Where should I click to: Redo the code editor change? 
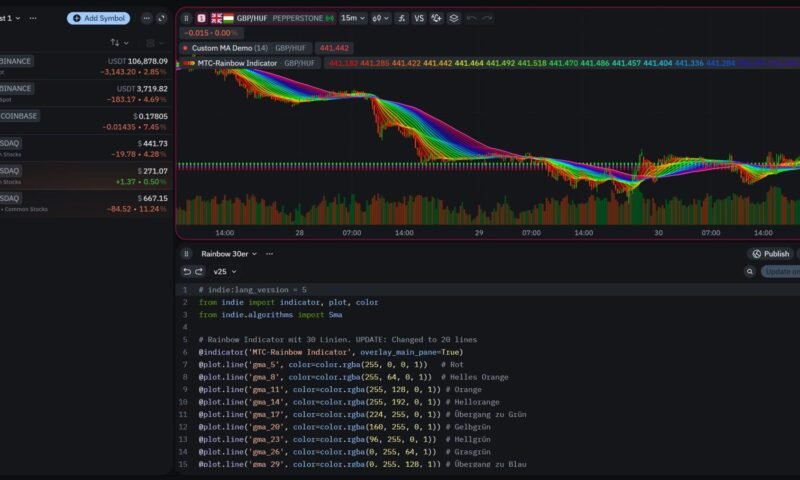tap(199, 271)
